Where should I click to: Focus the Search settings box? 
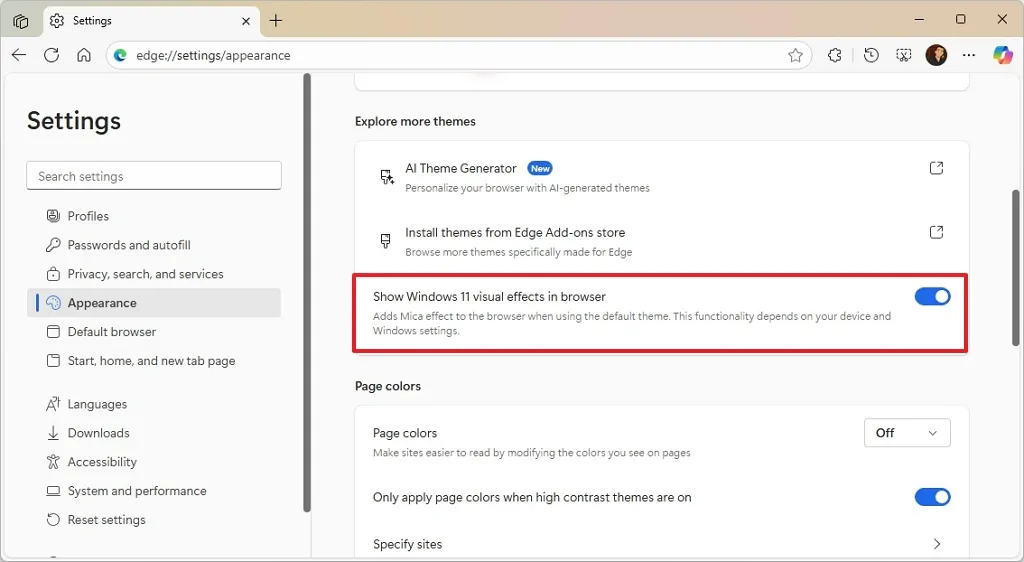154,176
